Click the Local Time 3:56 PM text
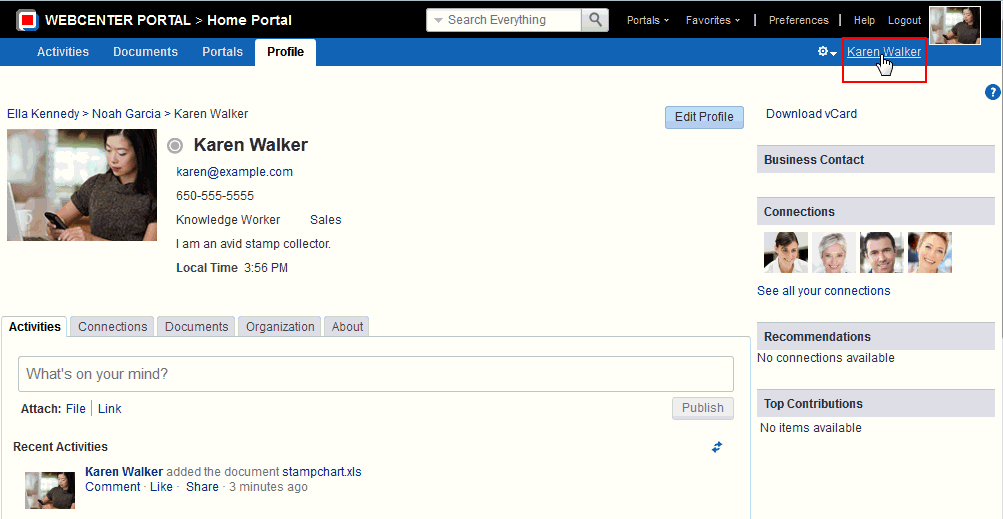The height and width of the screenshot is (519, 1003). tap(232, 267)
